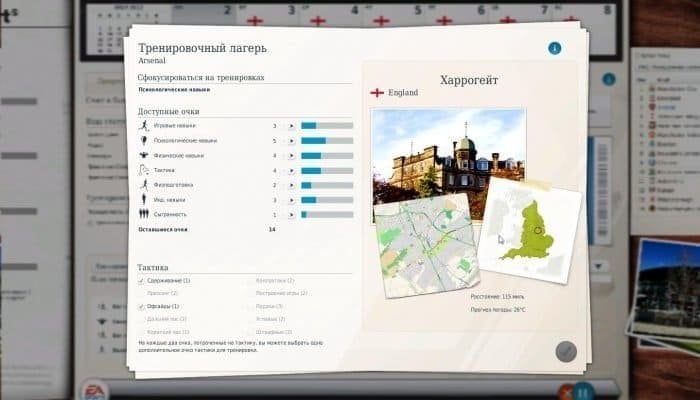Click the blue info icon in dialog
This screenshot has height=400, width=700.
[554, 48]
